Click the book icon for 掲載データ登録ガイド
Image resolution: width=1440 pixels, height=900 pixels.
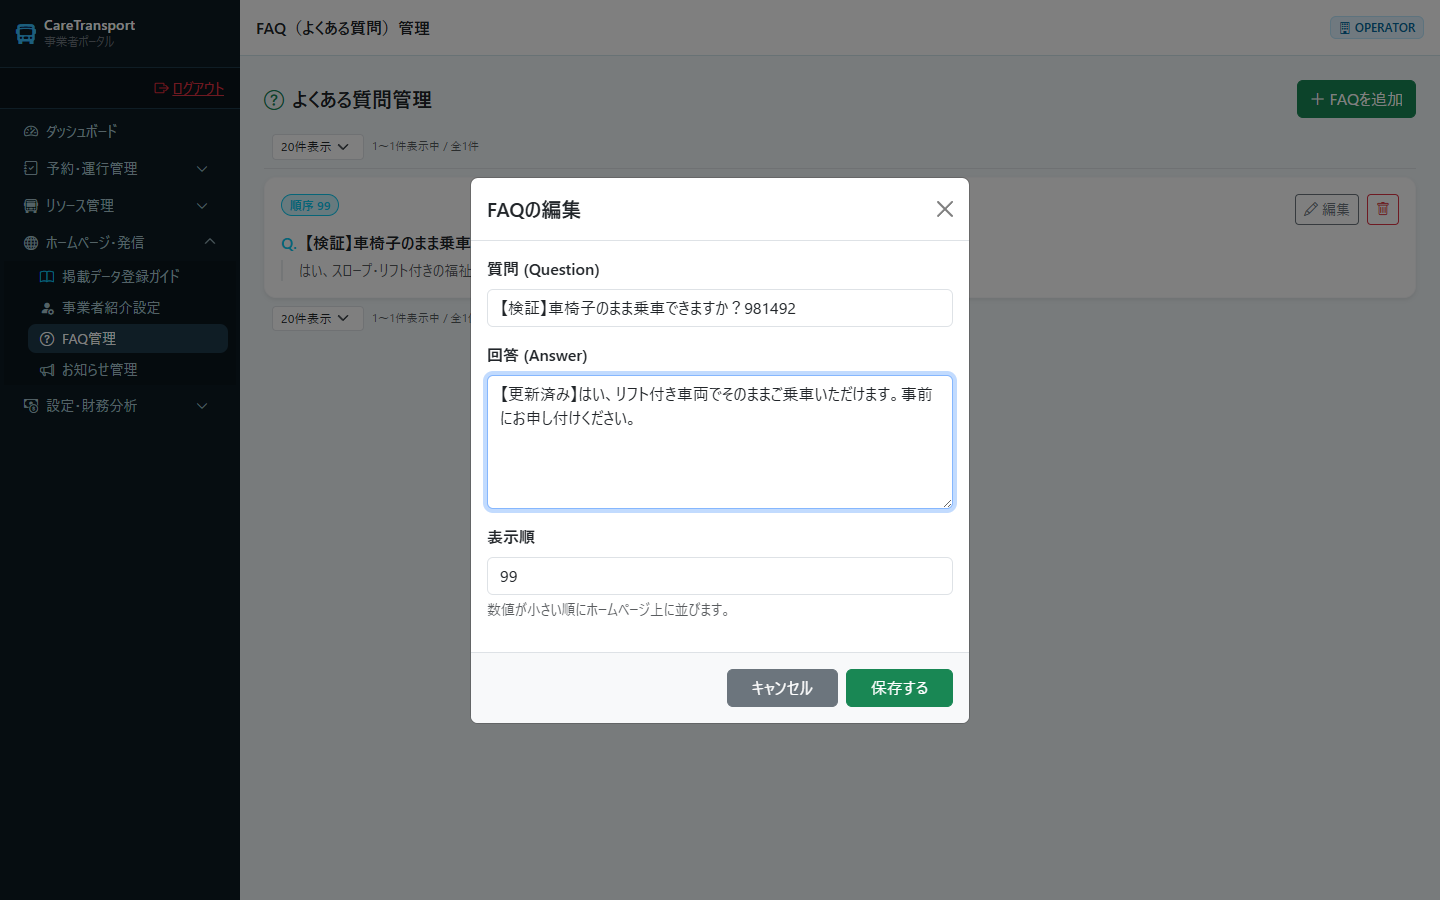(x=47, y=276)
